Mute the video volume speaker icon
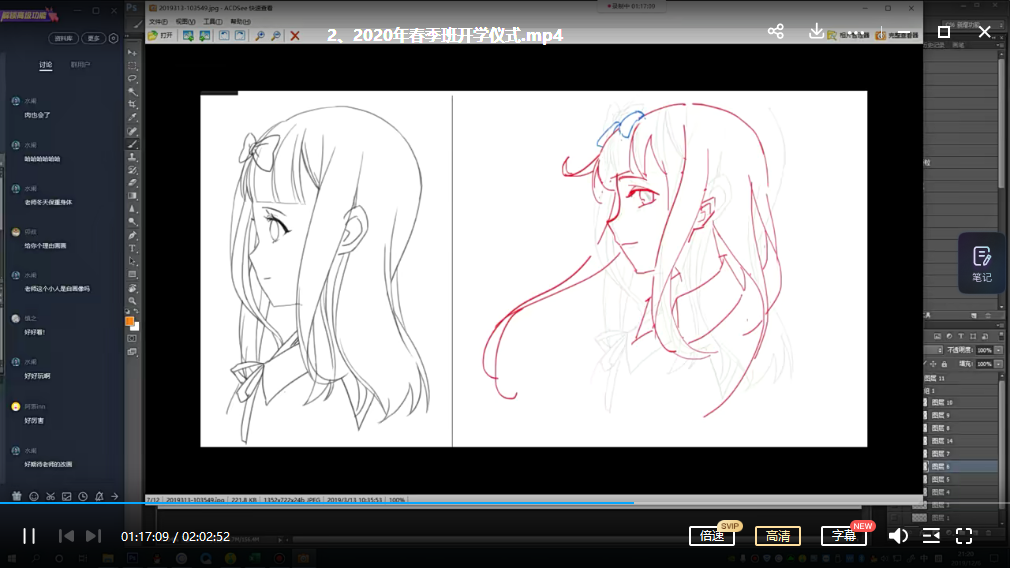This screenshot has height=568, width=1010. (898, 536)
